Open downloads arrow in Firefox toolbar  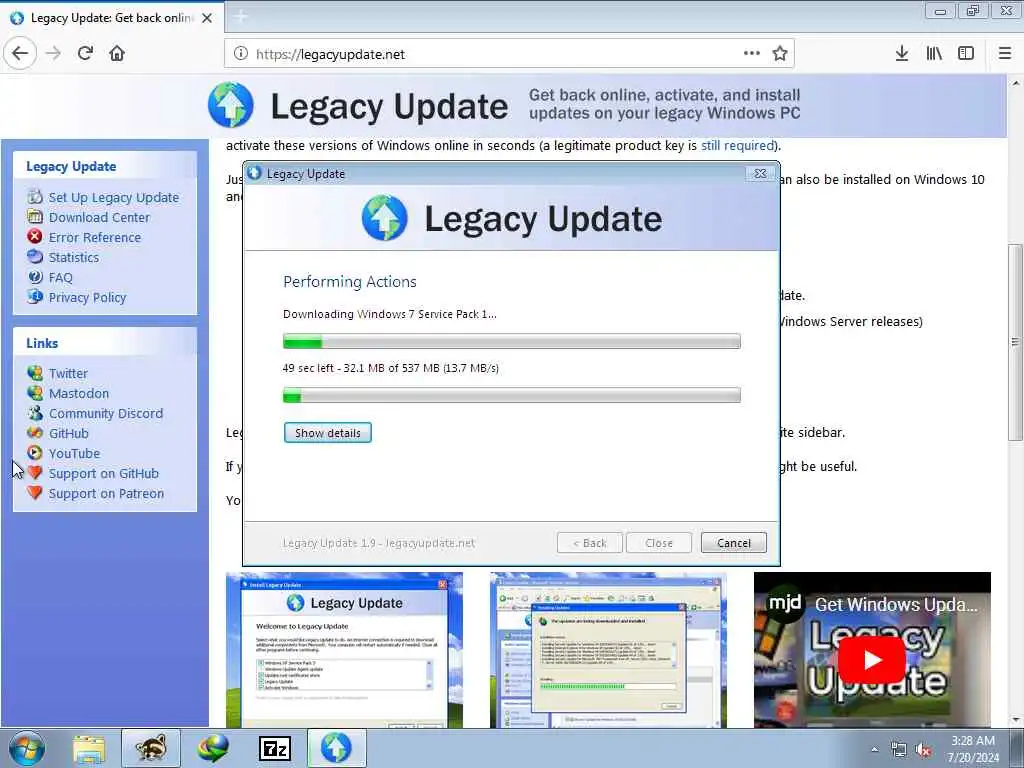[902, 54]
